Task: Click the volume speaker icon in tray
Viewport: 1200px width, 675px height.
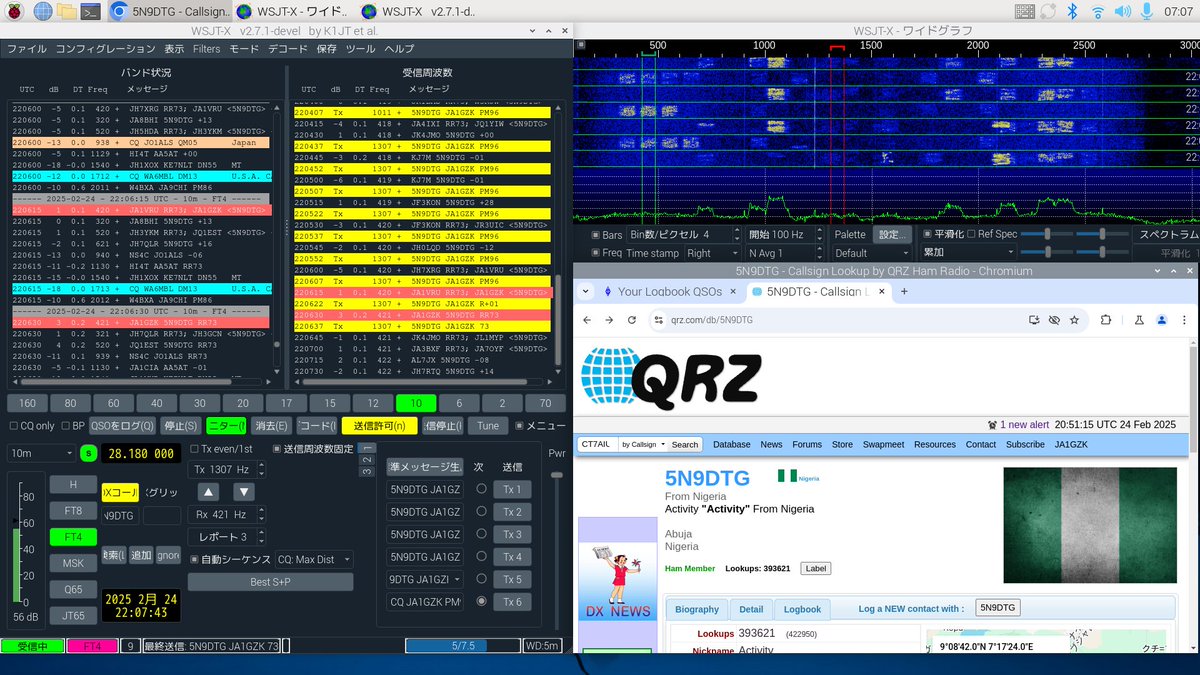Action: coord(1123,12)
